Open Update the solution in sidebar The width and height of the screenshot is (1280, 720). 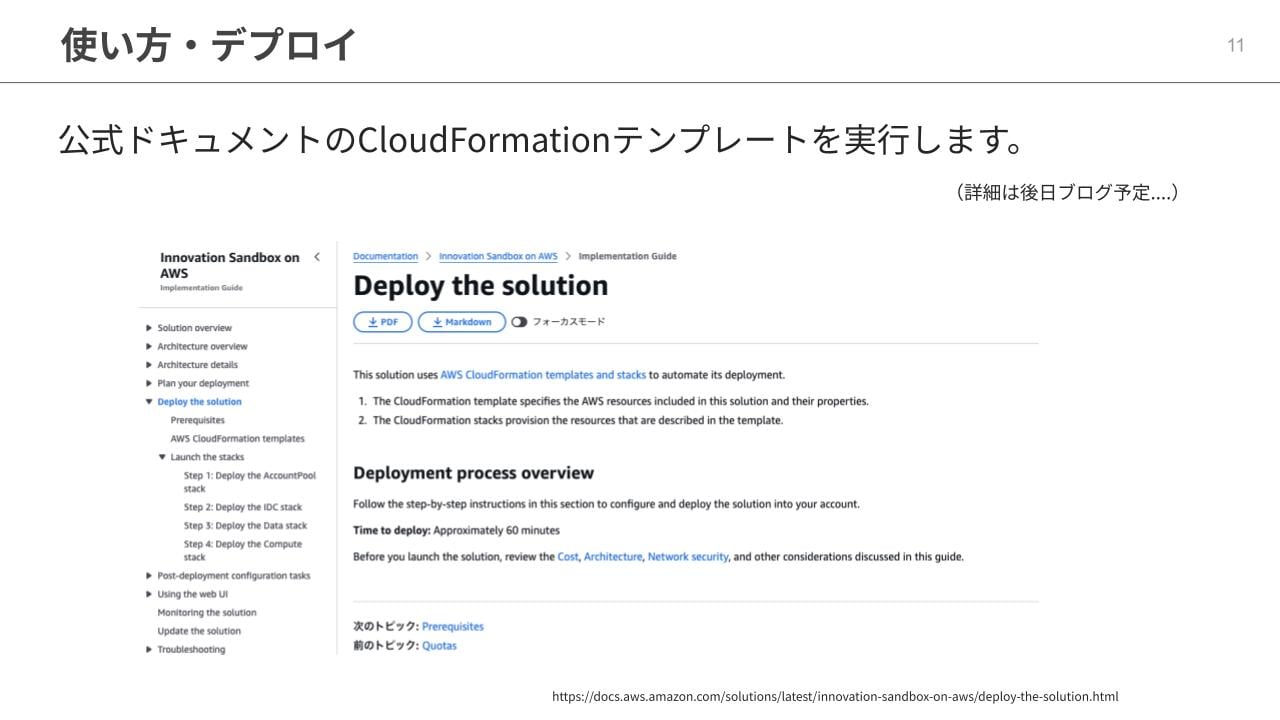199,631
